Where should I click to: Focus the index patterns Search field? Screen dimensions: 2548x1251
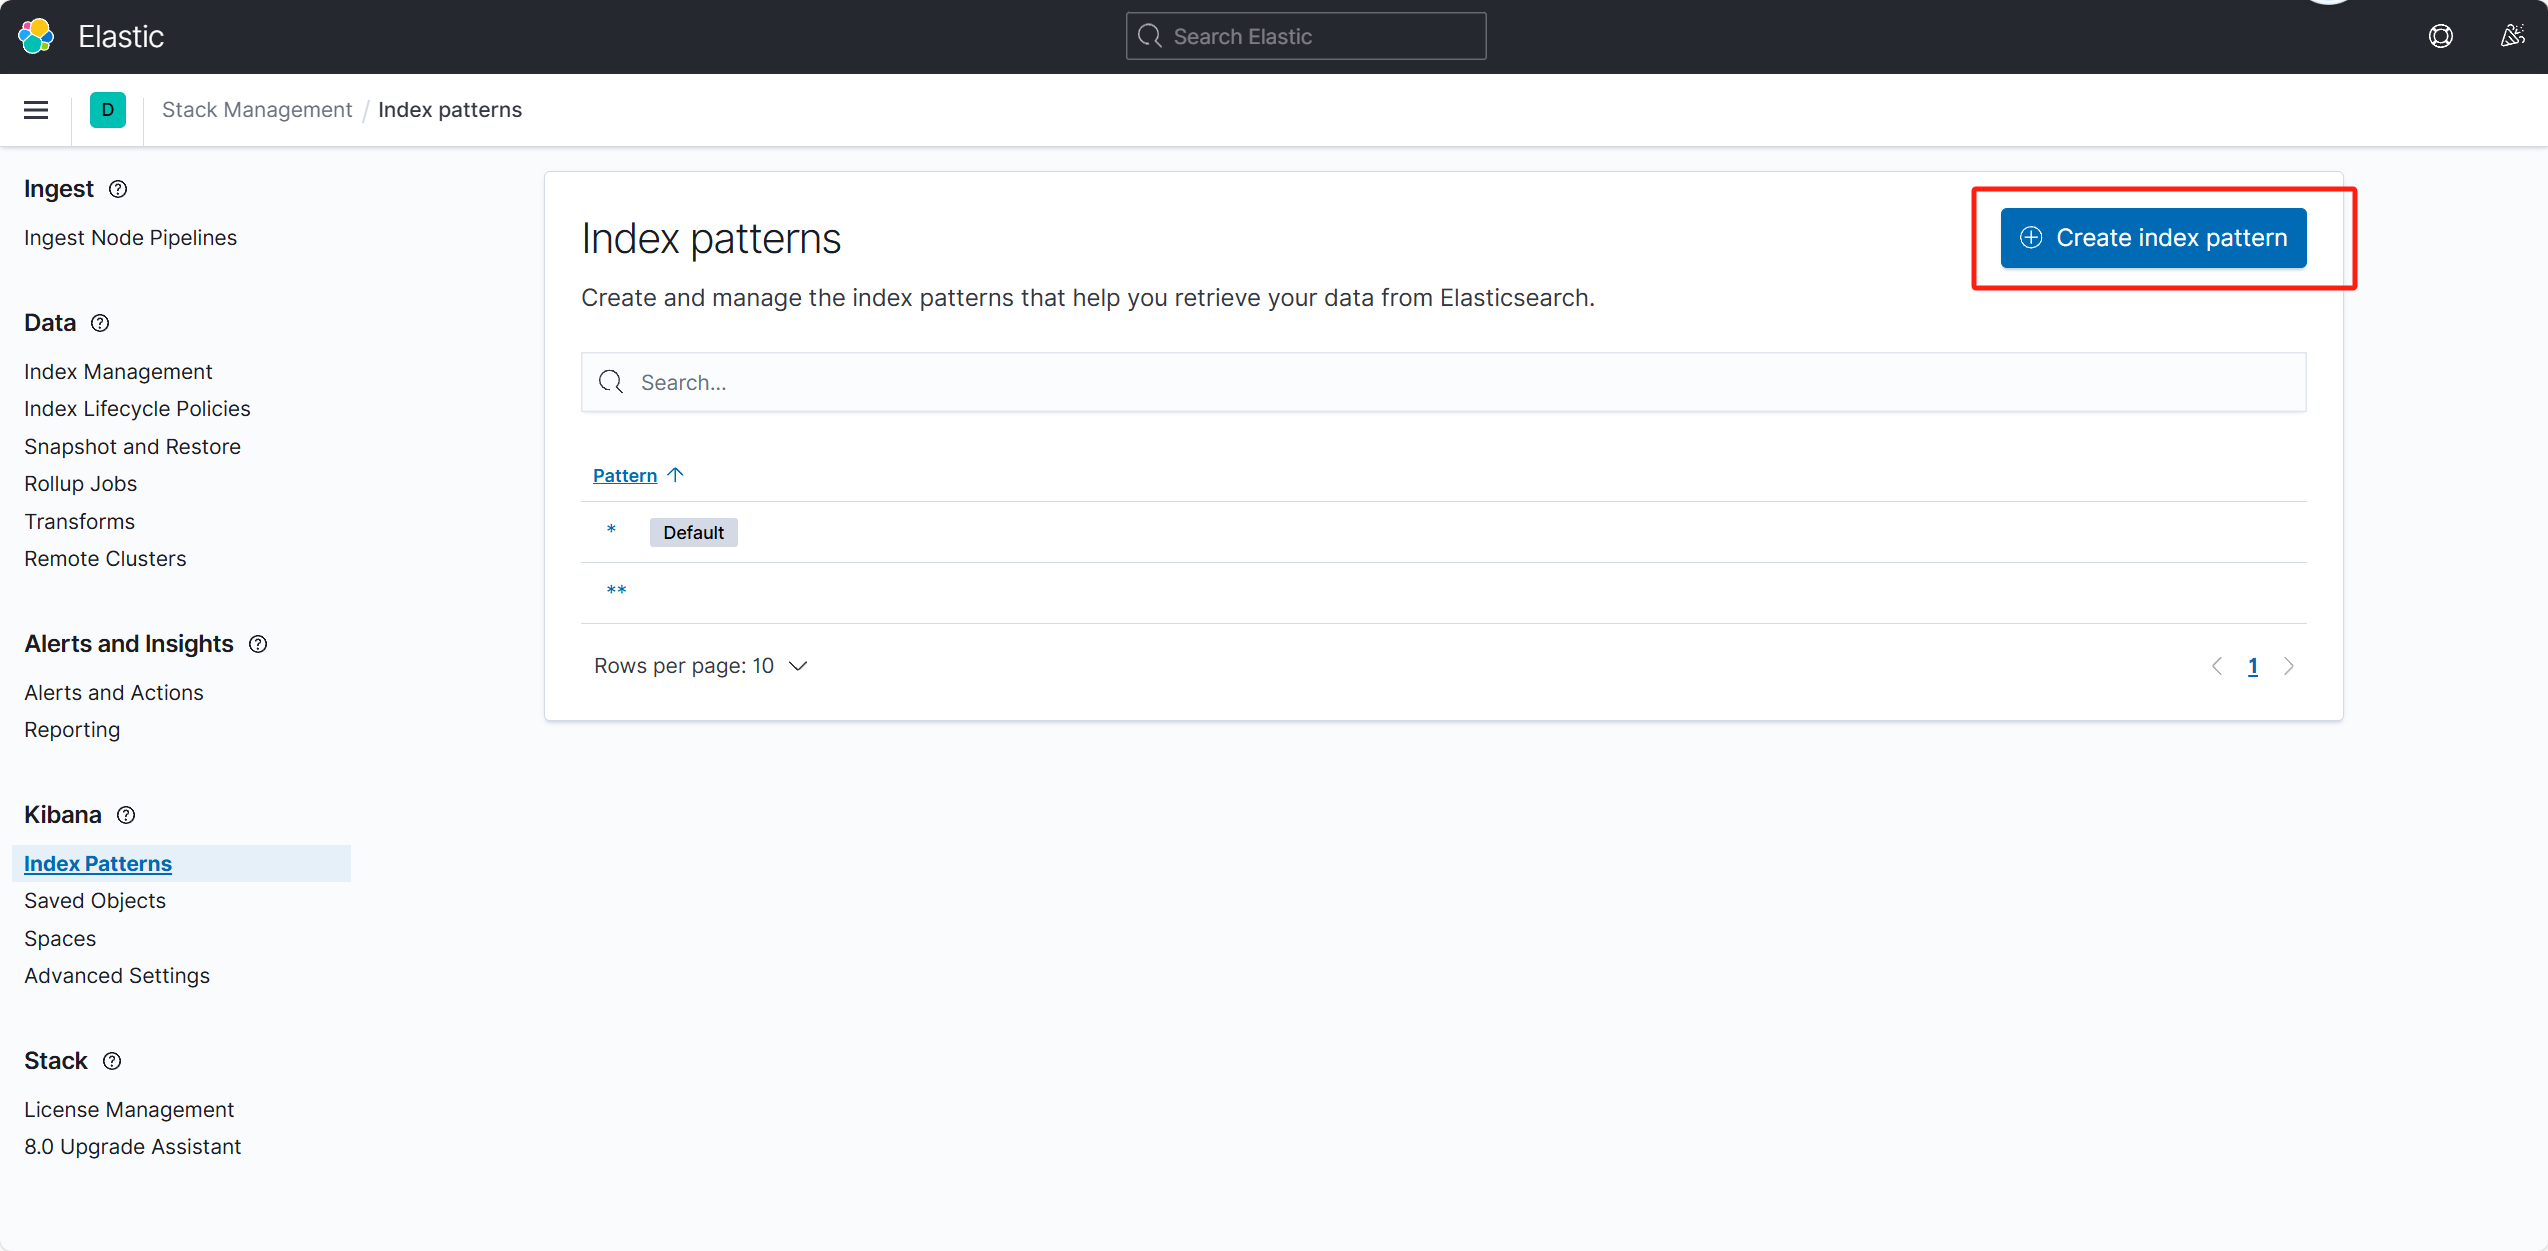(x=1443, y=382)
